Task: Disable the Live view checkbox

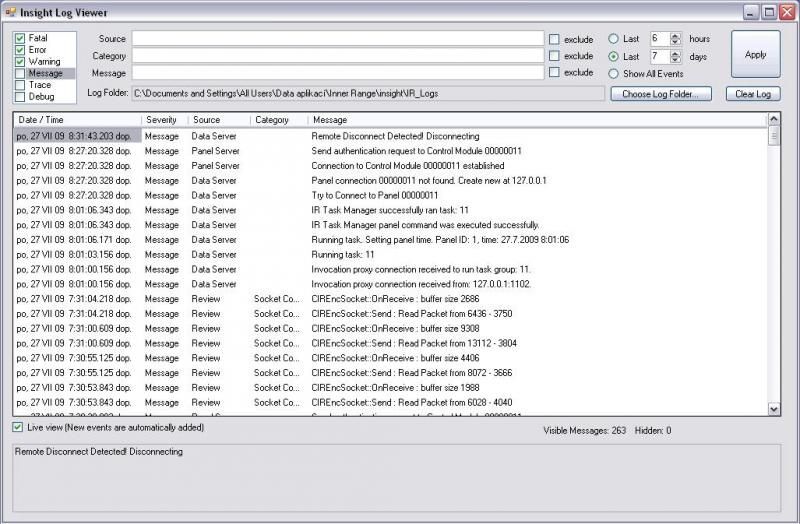Action: (x=18, y=427)
